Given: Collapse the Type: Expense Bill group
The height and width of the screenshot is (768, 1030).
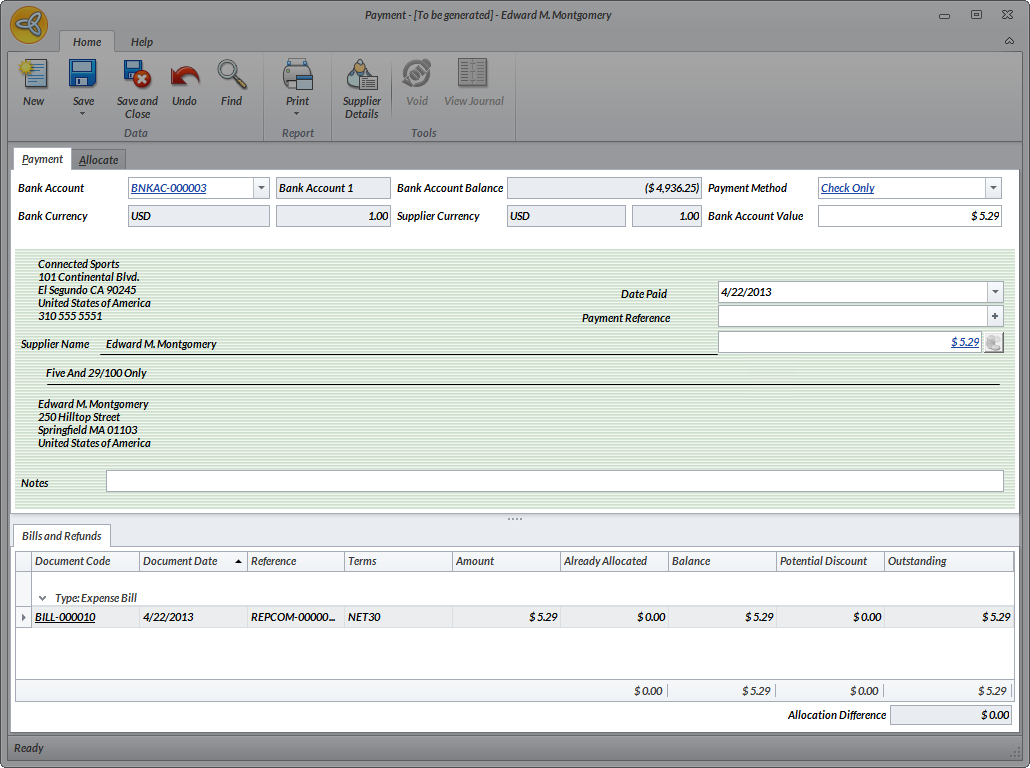Looking at the screenshot, I should tap(42, 598).
